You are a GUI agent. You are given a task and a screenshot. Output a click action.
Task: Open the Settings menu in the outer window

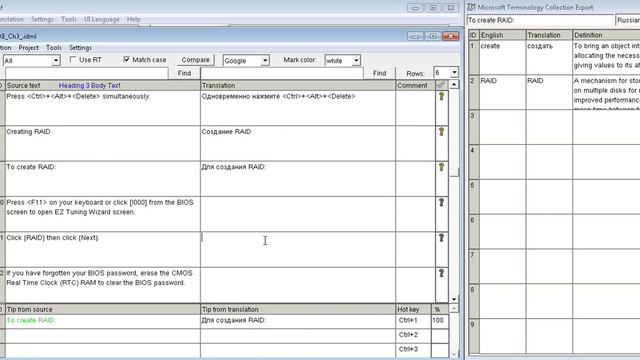click(42, 19)
